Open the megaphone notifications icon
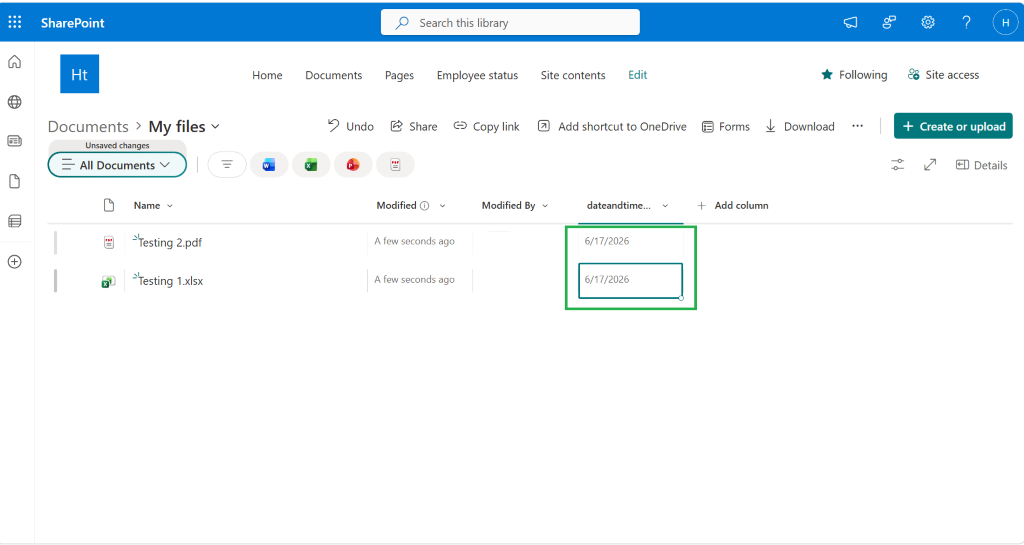 [850, 22]
